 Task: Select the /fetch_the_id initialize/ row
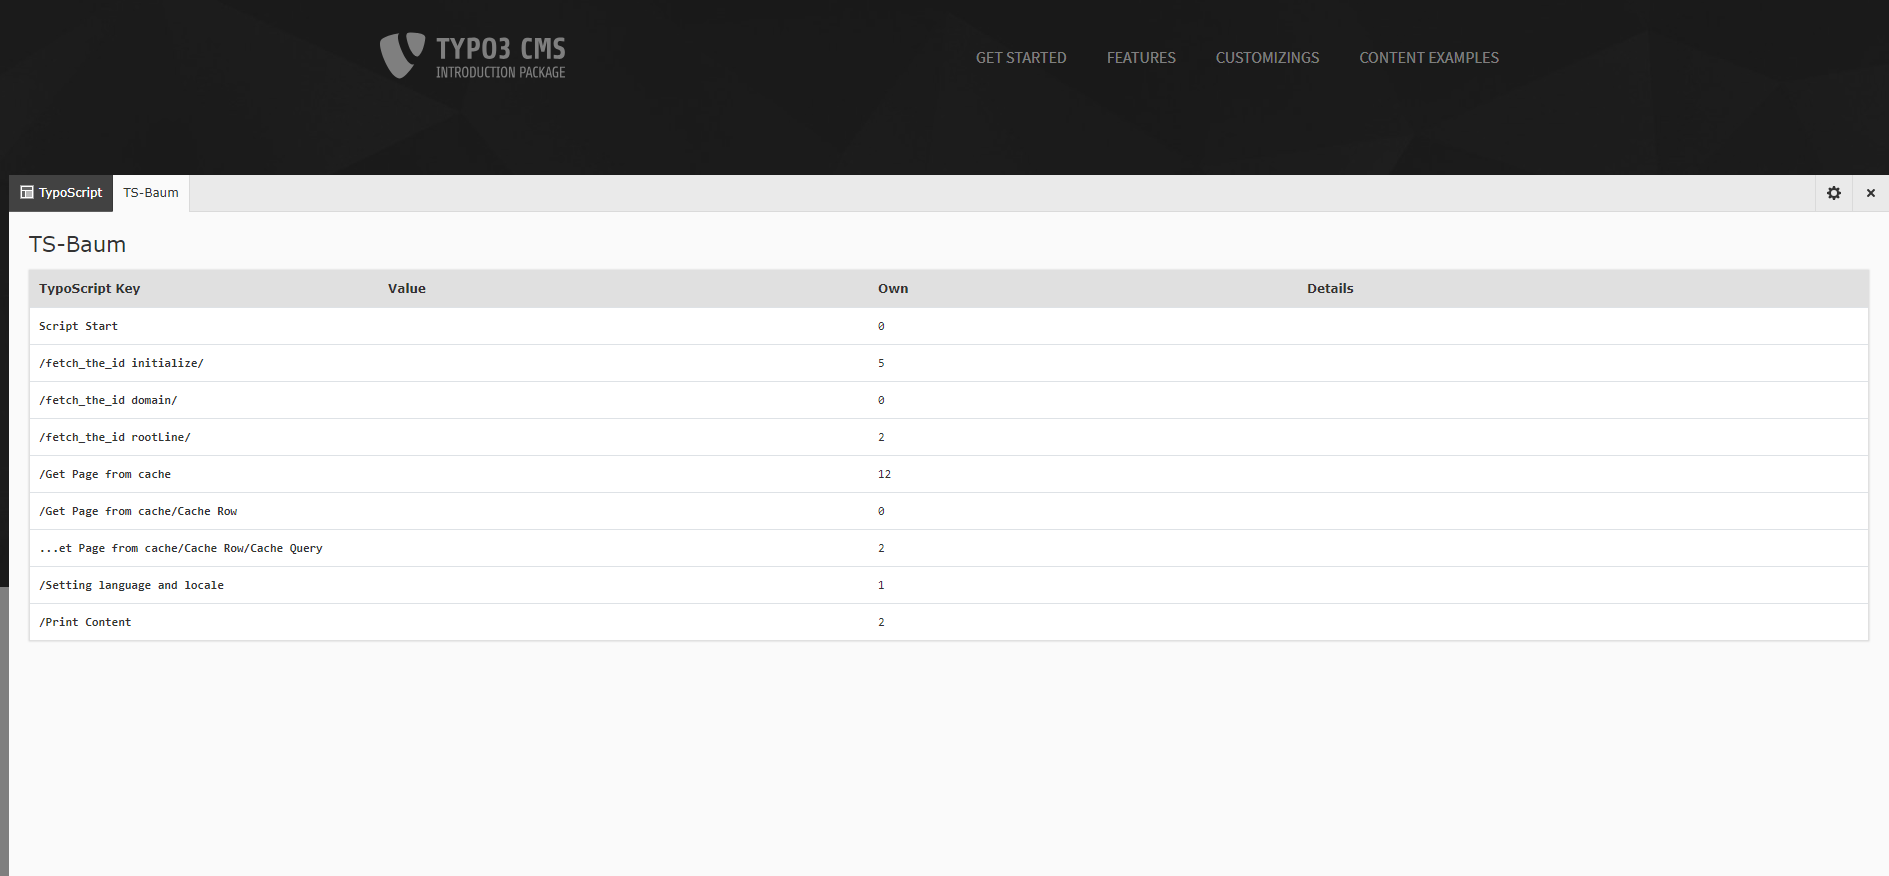click(948, 363)
